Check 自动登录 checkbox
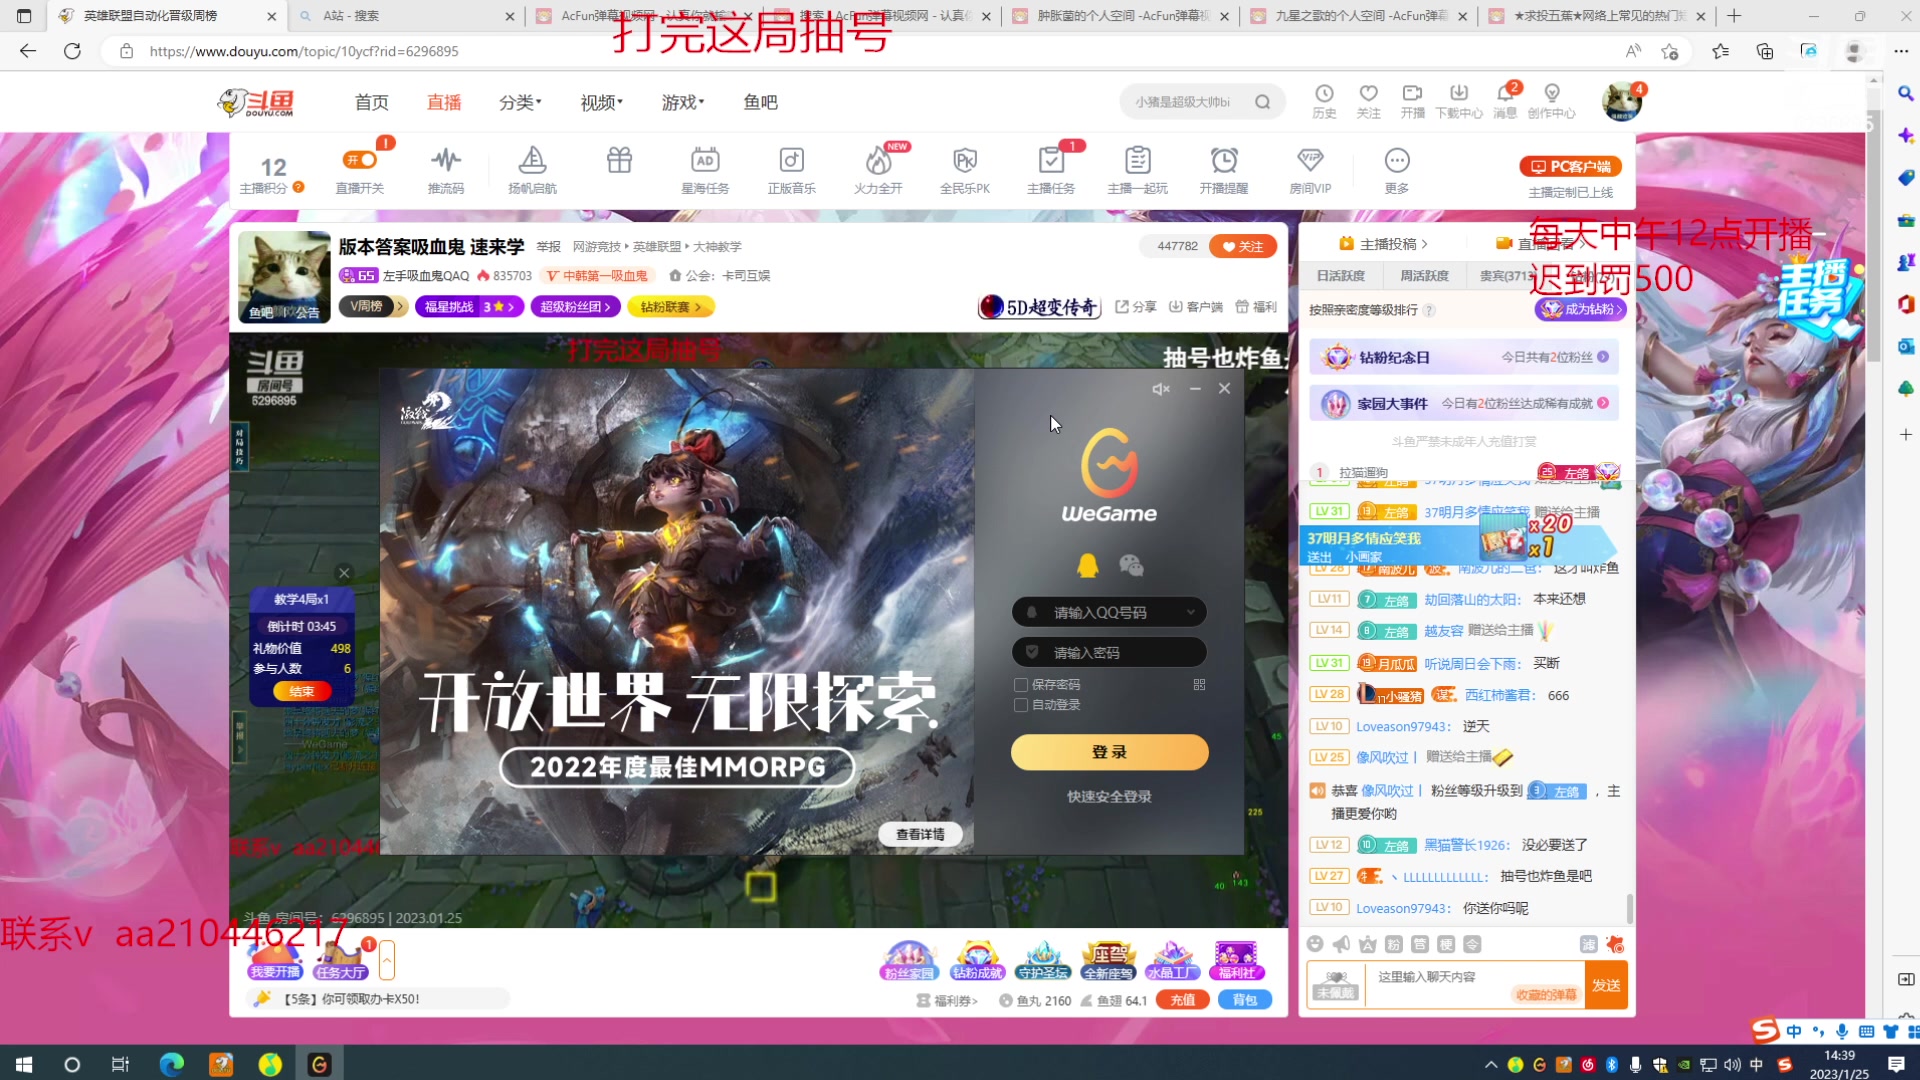1920x1080 pixels. tap(1021, 705)
